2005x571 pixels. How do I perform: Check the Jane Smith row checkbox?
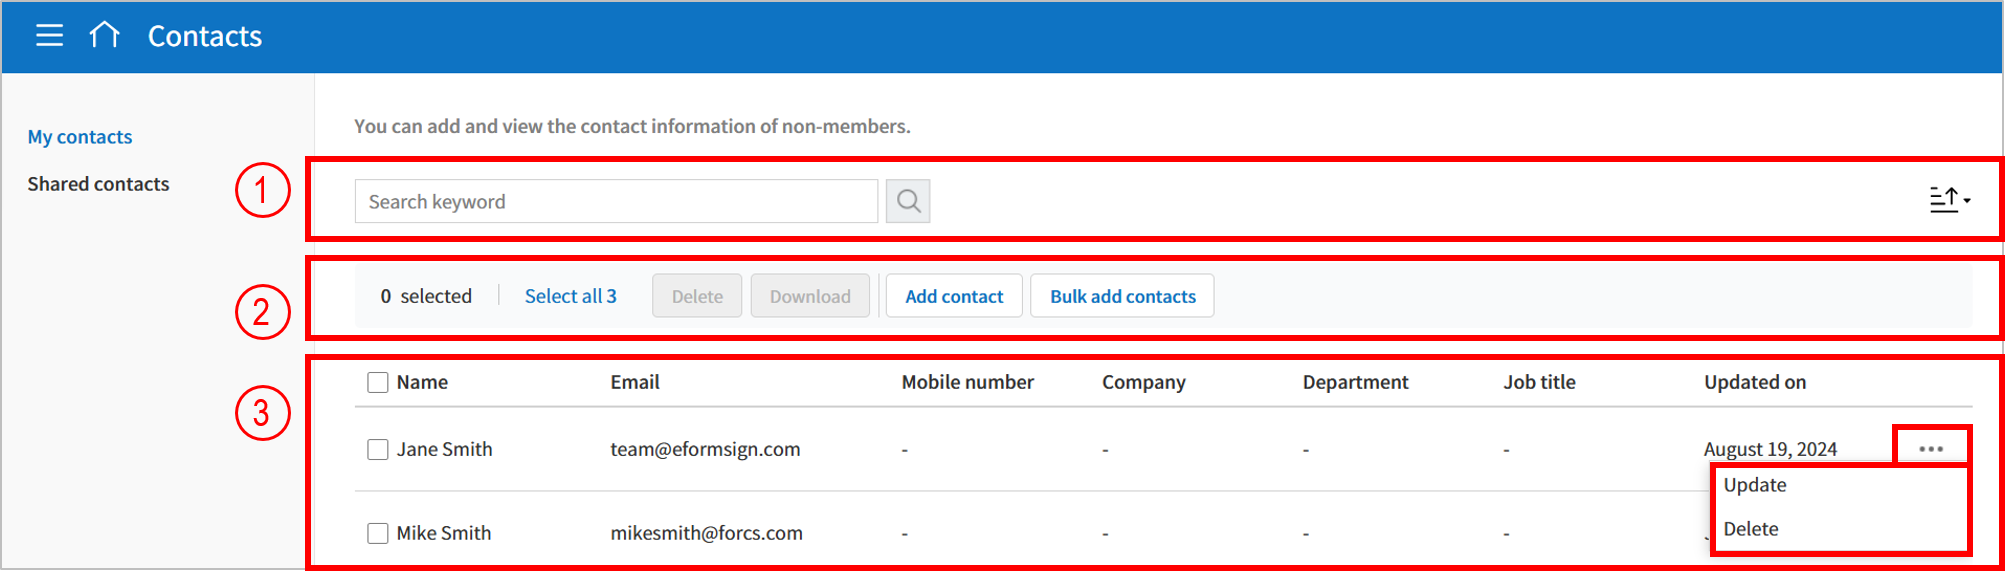pos(378,449)
